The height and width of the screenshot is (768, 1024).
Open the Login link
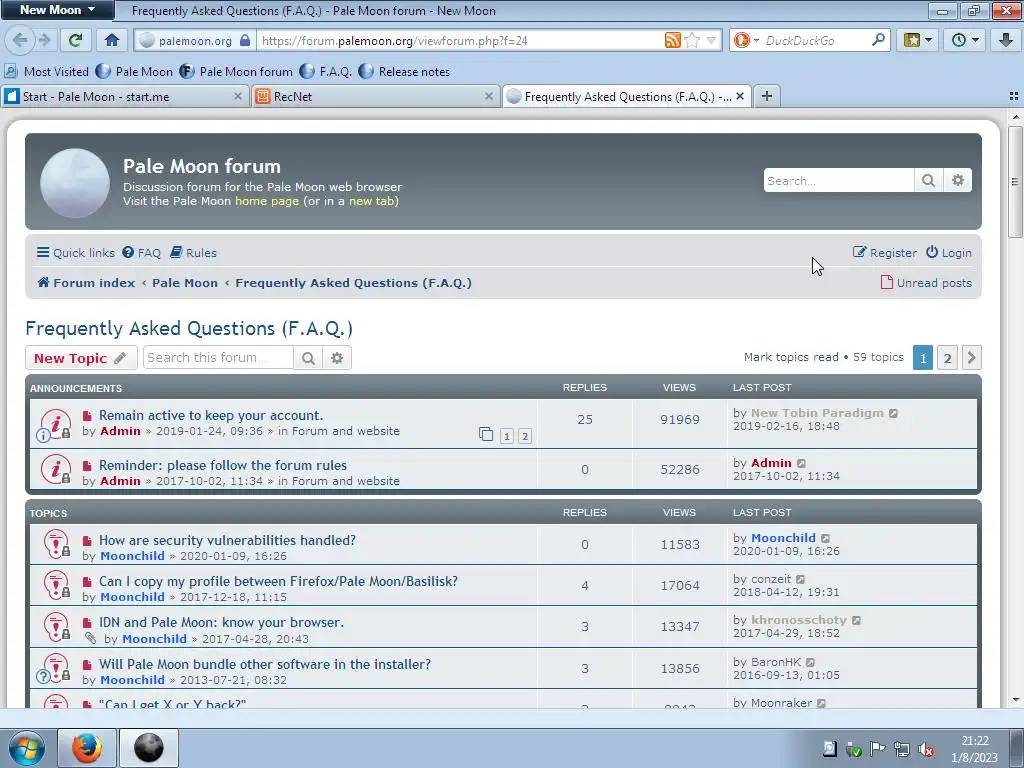click(949, 253)
